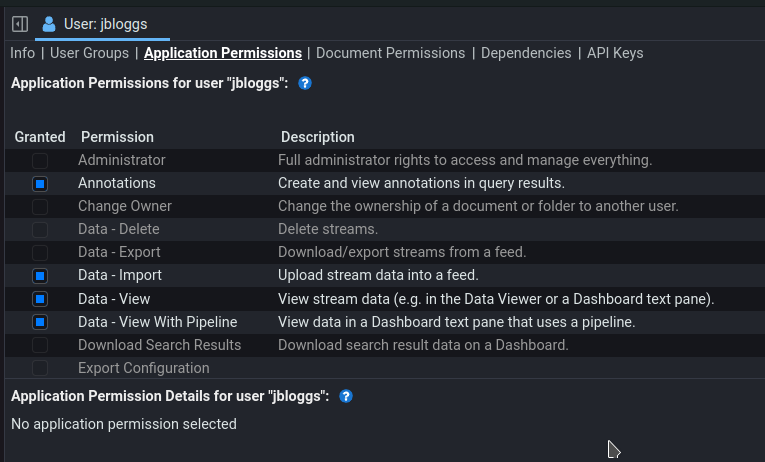Click the sidebar collapse panel icon

[19, 24]
